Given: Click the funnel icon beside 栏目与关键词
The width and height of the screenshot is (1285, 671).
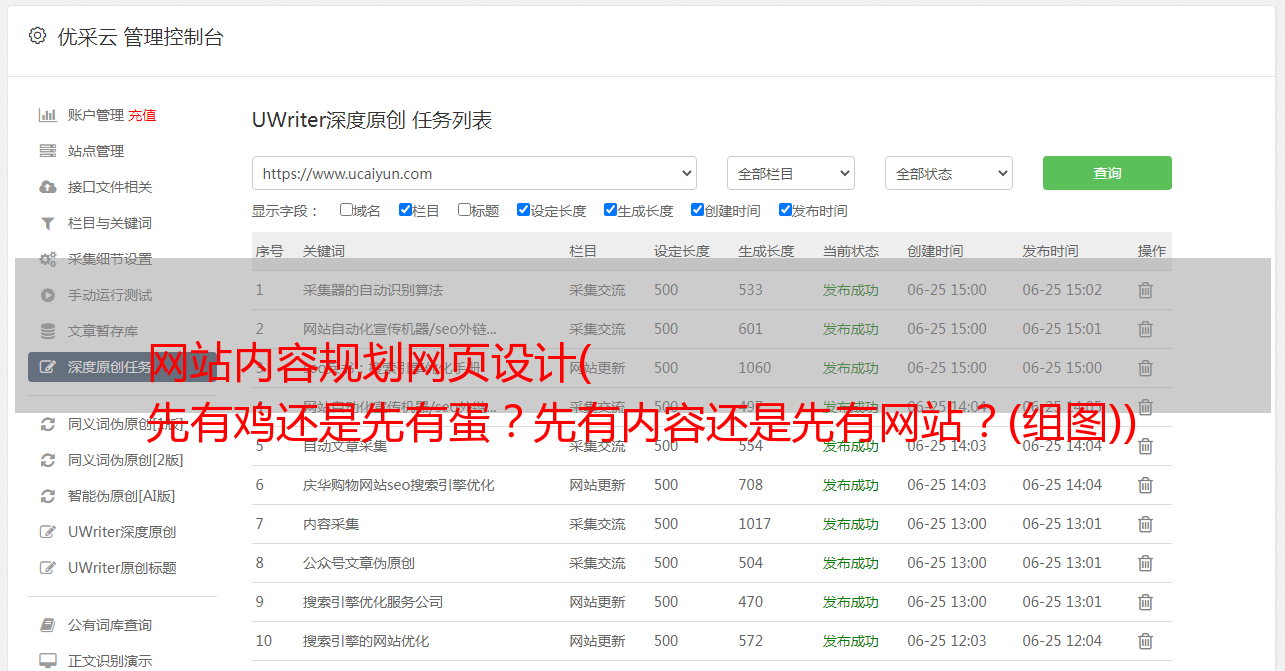Looking at the screenshot, I should click(x=47, y=223).
